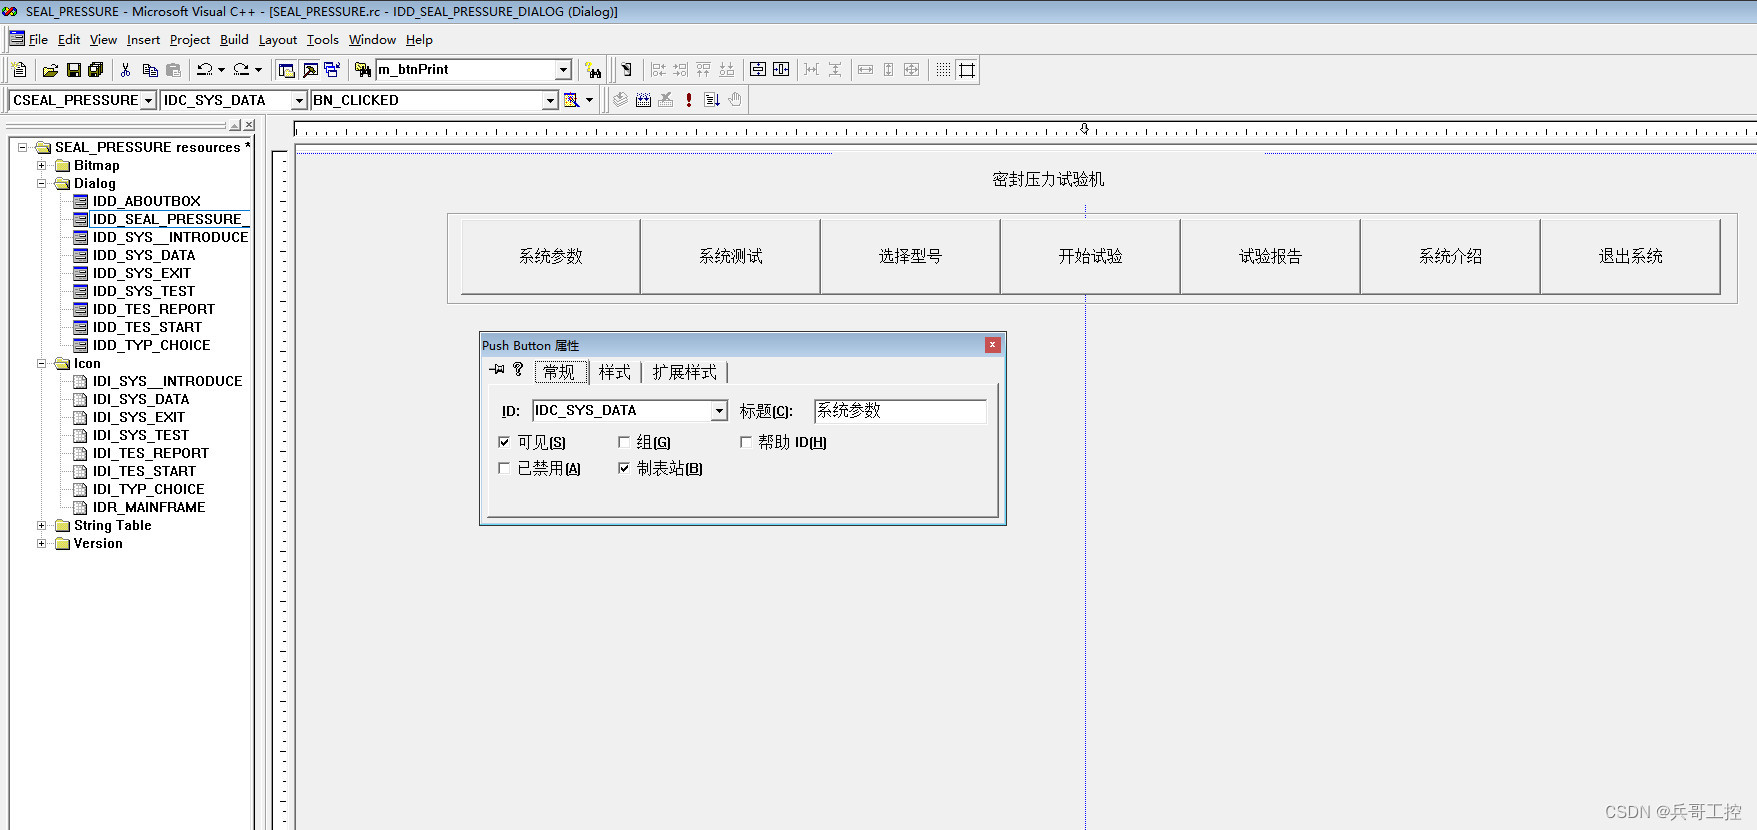The image size is (1757, 830).
Task: Click the Test dialog switch icon
Action: (626, 70)
